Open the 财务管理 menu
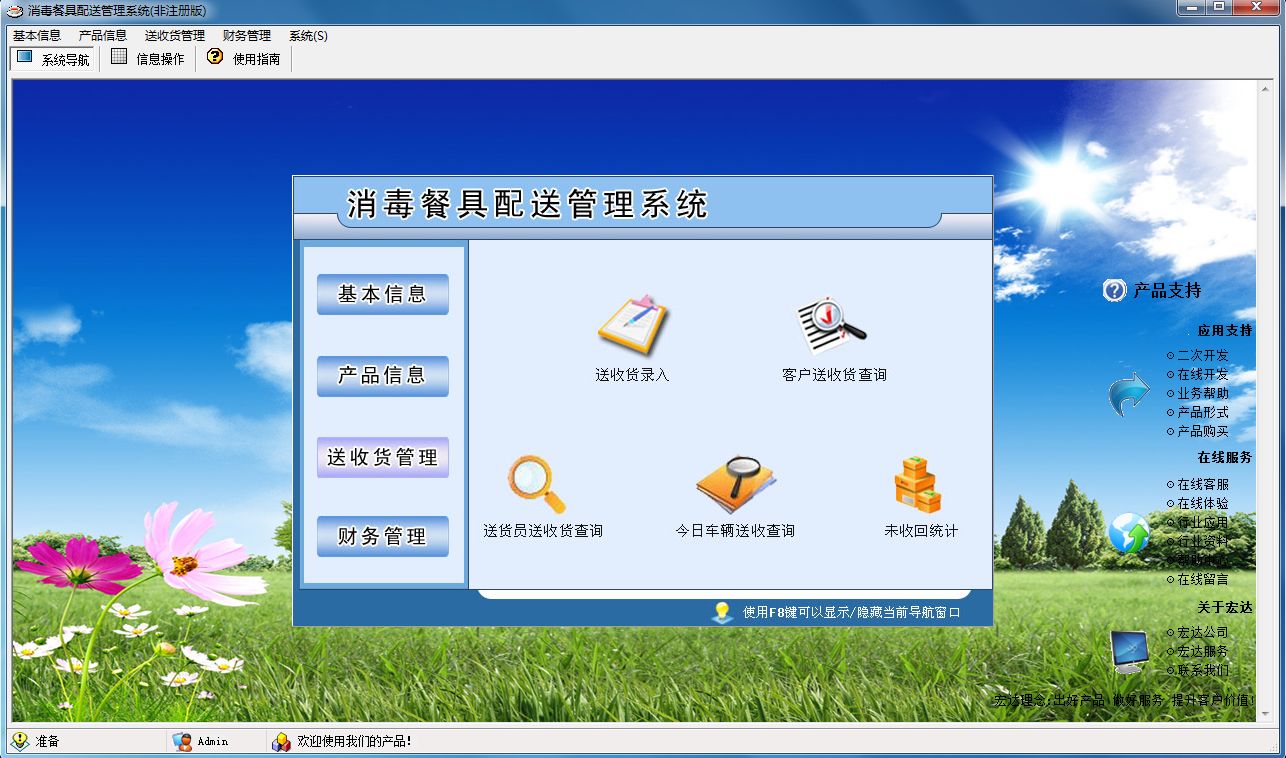 coord(249,35)
